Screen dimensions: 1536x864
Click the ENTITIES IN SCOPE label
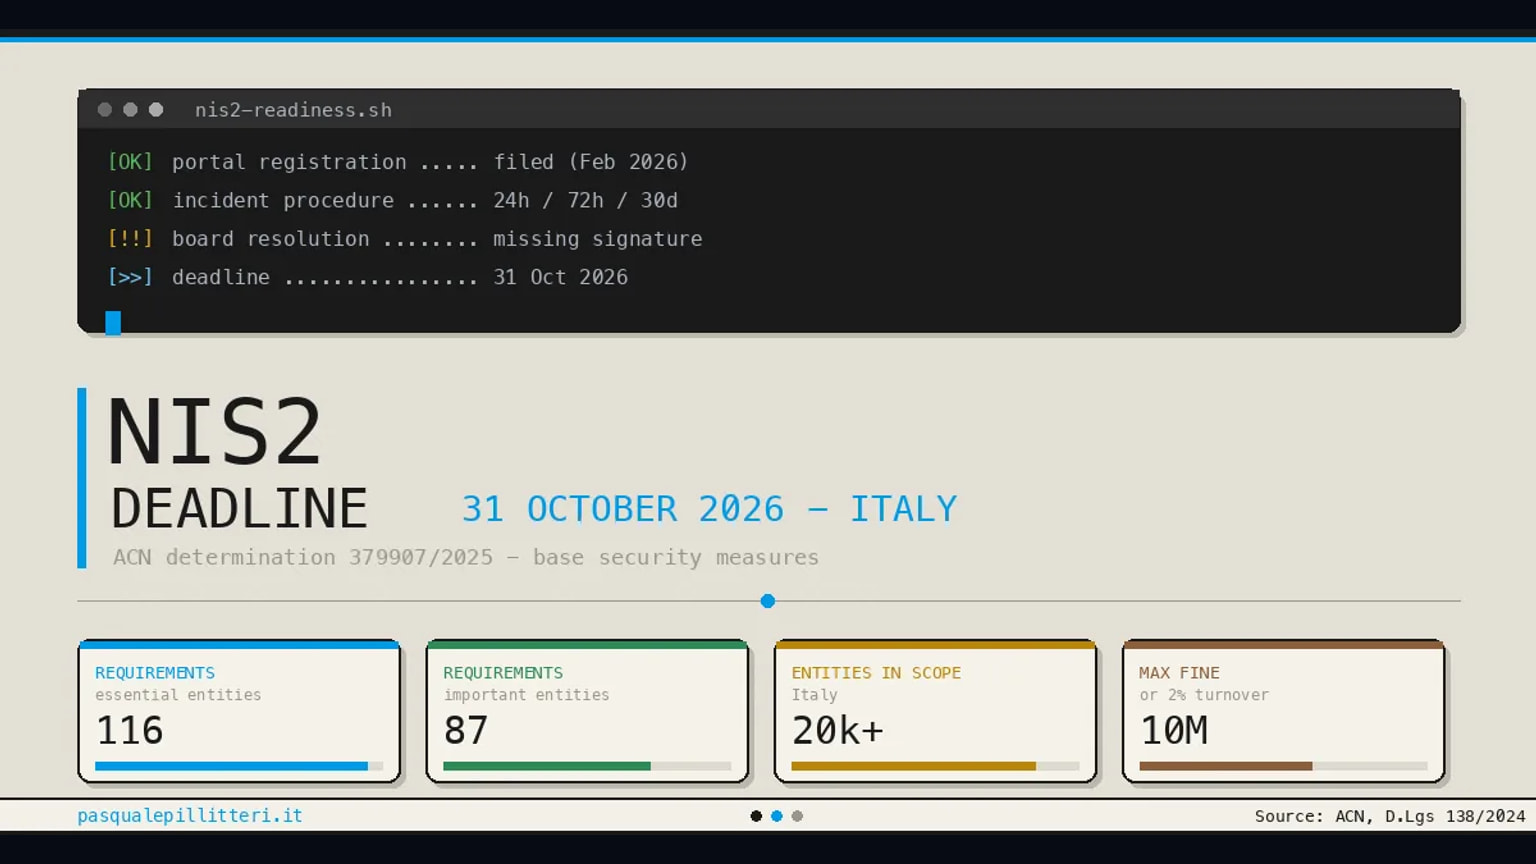tap(876, 673)
